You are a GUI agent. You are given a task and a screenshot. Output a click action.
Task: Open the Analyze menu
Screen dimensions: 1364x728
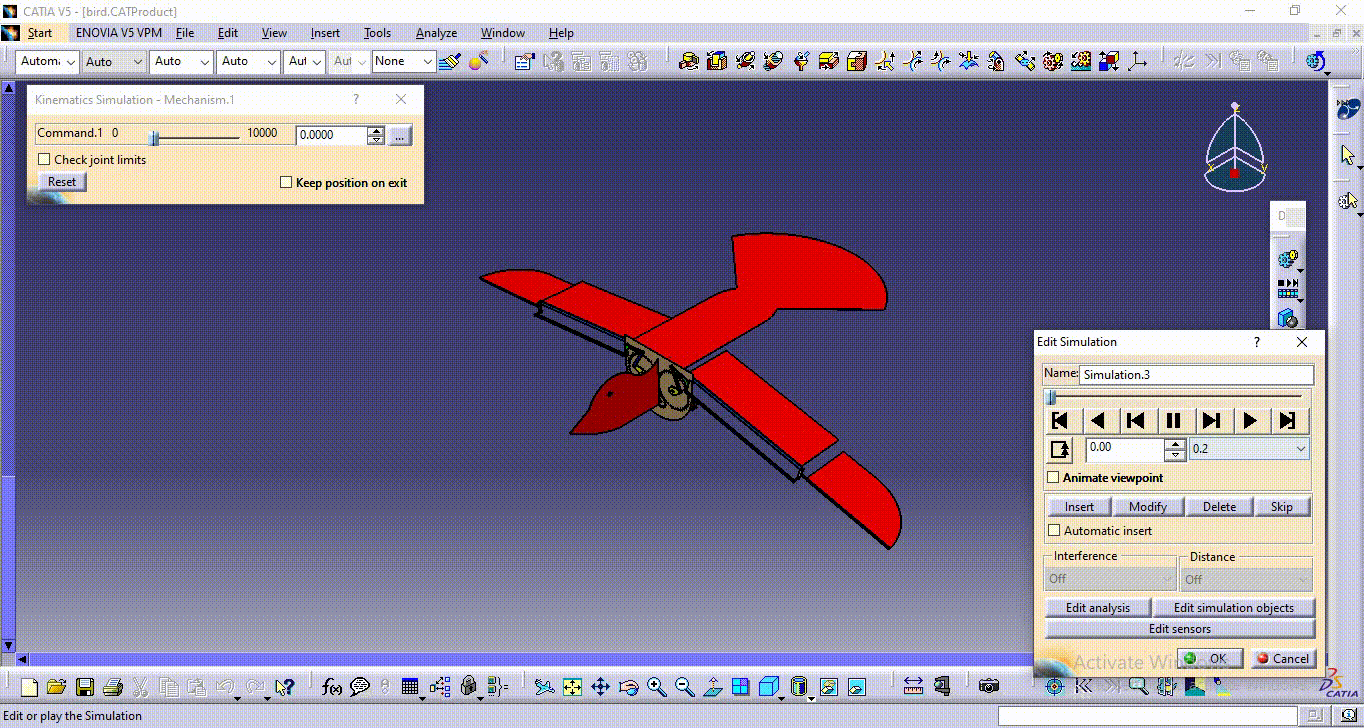point(436,33)
